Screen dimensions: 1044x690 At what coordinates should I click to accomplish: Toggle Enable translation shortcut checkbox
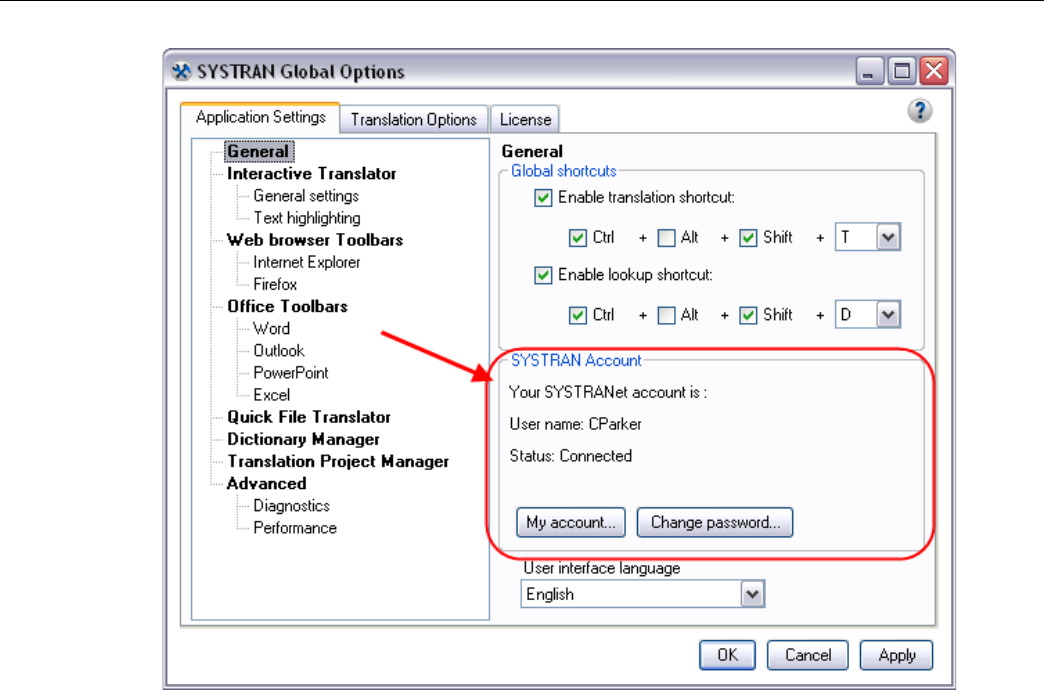(x=543, y=198)
